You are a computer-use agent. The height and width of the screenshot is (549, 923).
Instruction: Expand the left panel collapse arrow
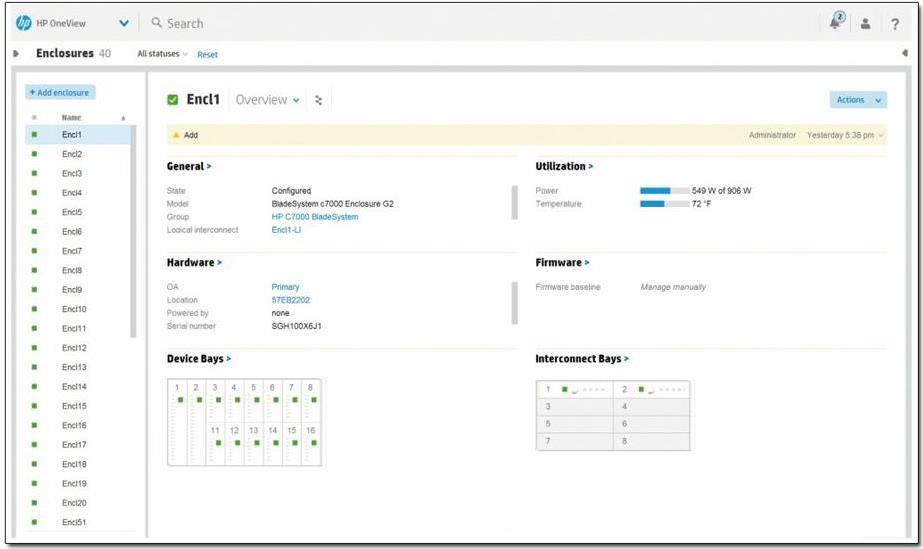pyautogui.click(x=16, y=54)
